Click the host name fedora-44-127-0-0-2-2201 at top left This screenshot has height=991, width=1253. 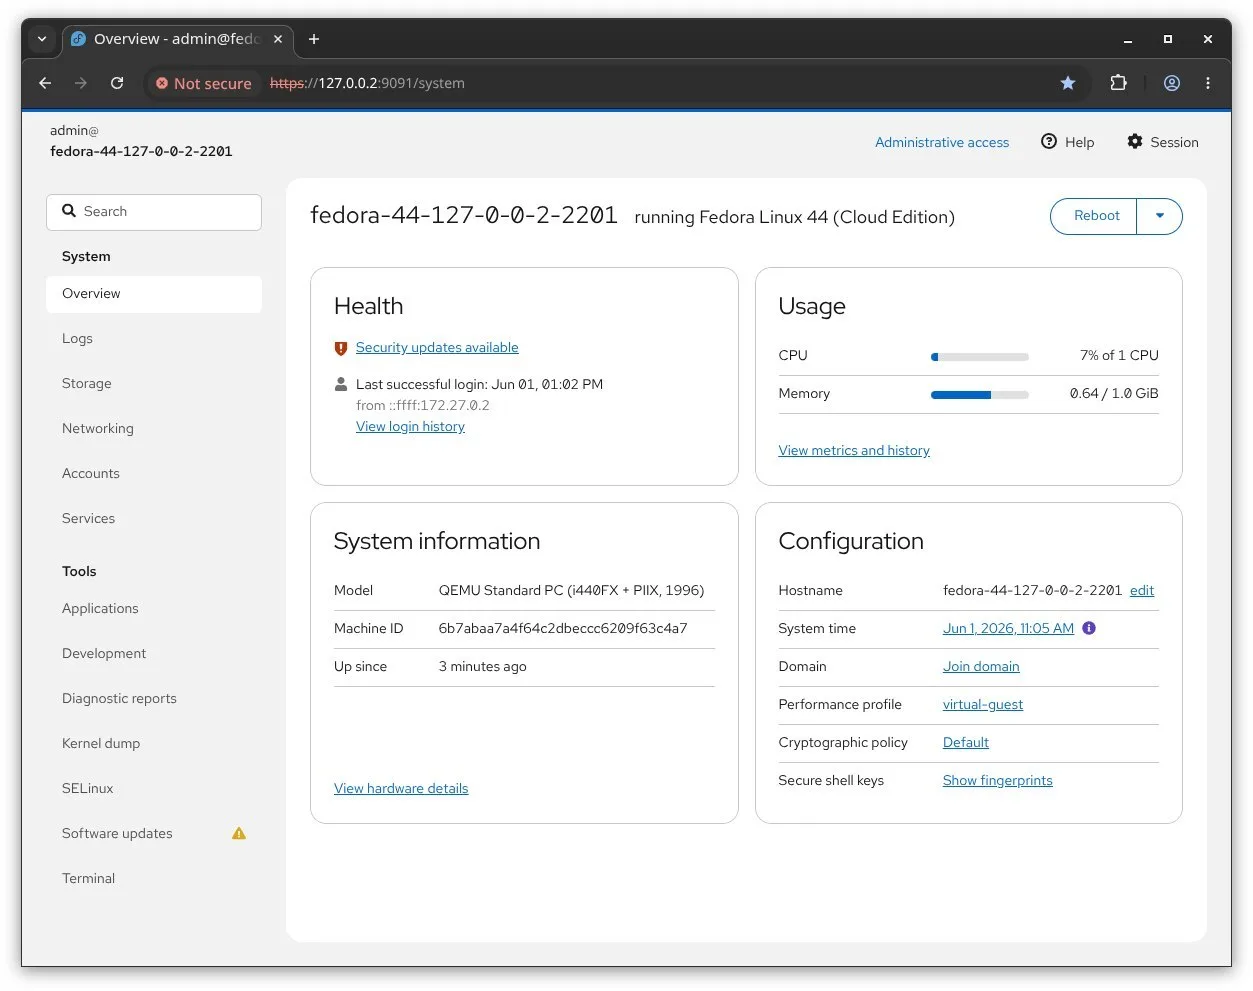click(x=141, y=152)
